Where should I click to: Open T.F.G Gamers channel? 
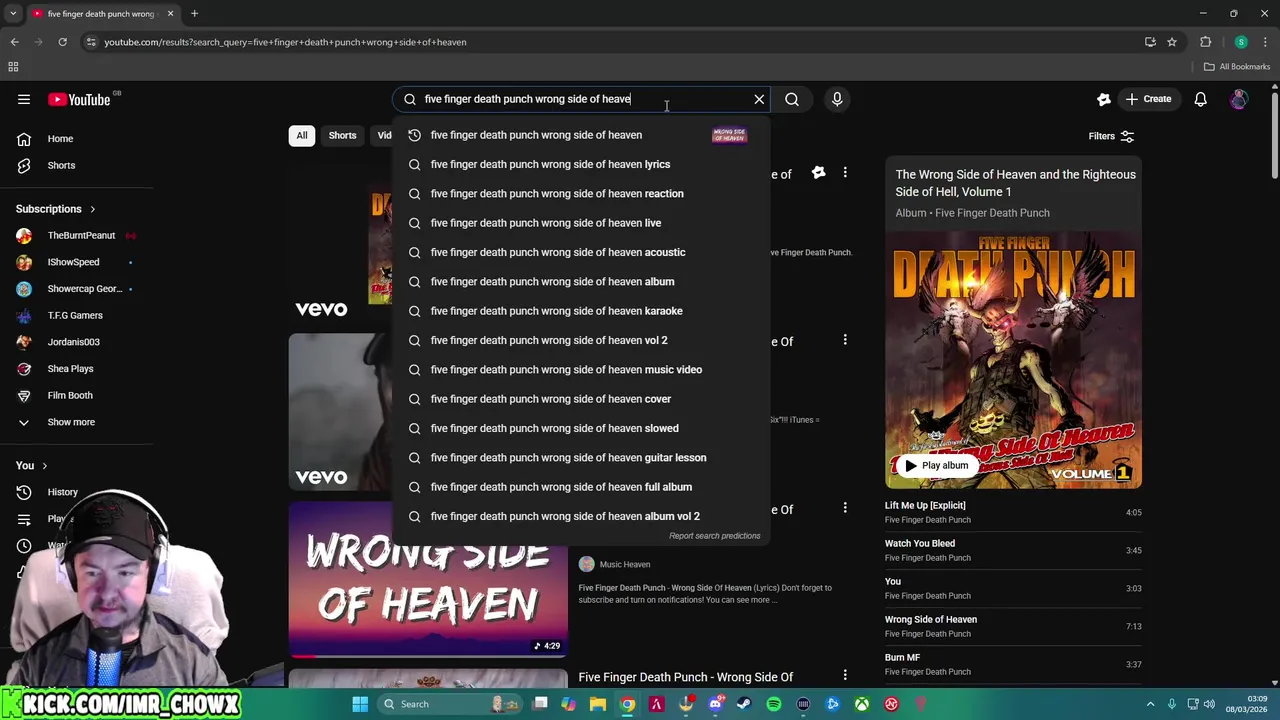point(75,315)
